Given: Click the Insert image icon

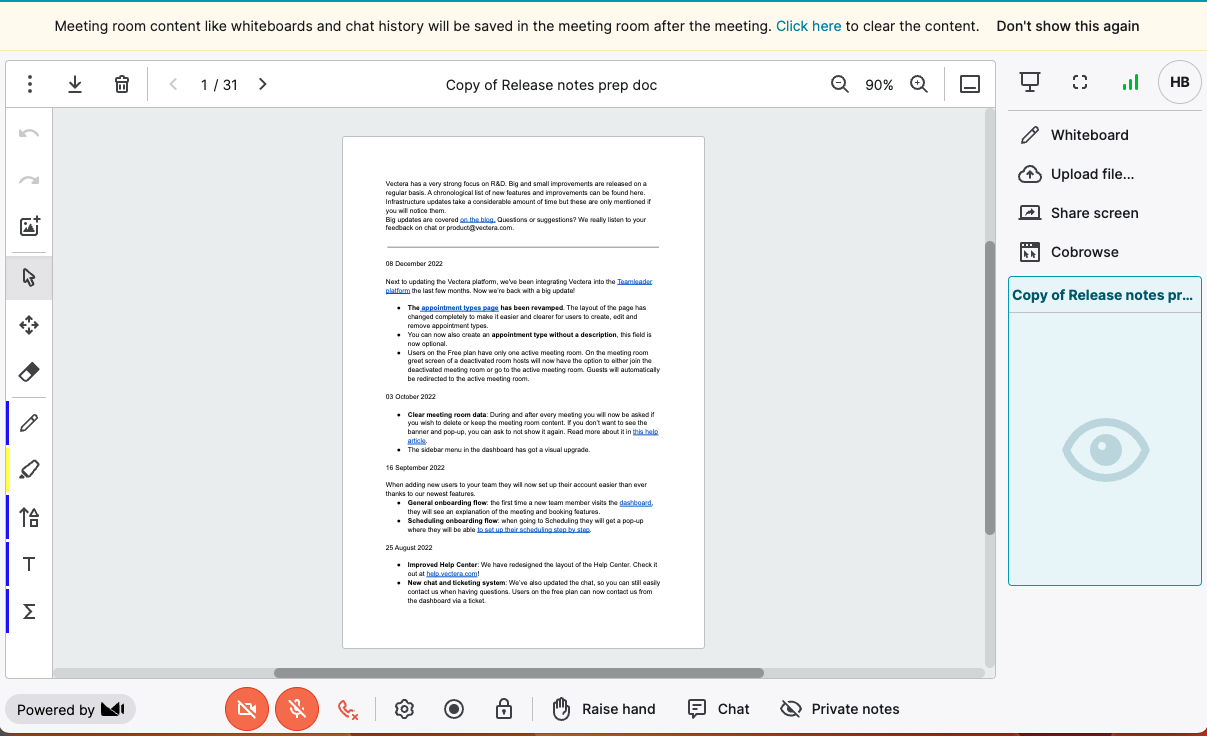Looking at the screenshot, I should tap(29, 226).
